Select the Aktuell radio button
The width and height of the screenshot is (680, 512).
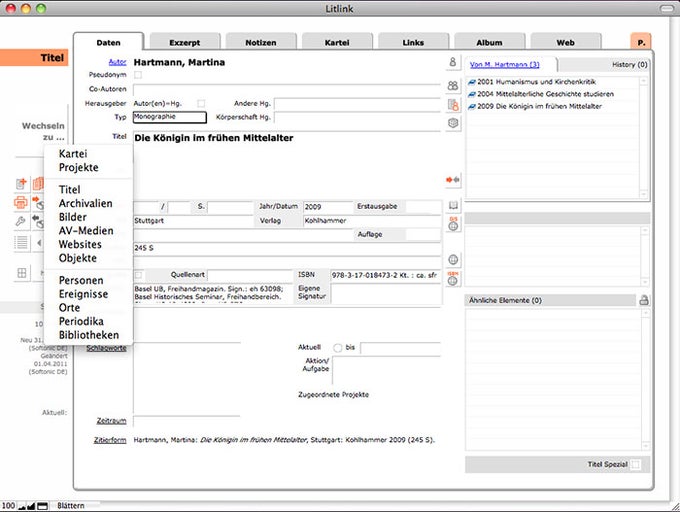pos(337,348)
